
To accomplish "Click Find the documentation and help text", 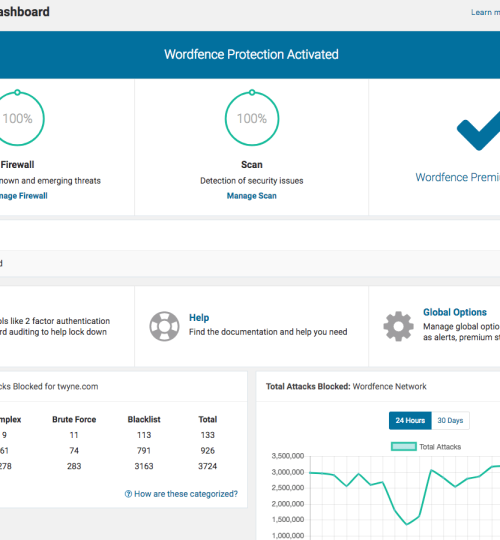I will [x=268, y=332].
